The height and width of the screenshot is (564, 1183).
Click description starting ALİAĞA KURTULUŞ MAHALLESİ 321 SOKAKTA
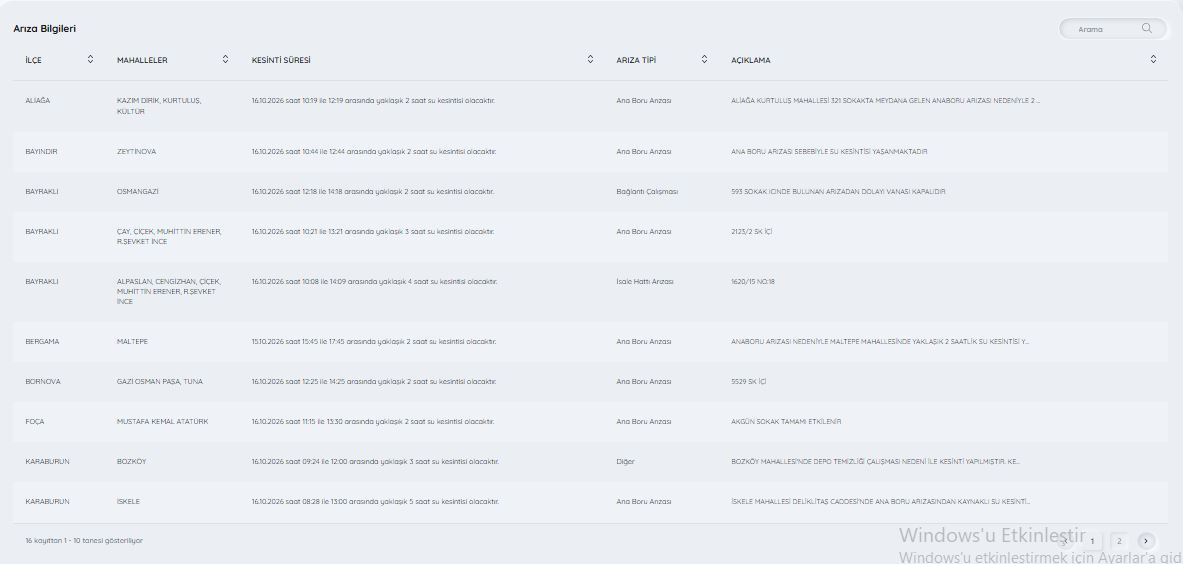click(x=885, y=100)
